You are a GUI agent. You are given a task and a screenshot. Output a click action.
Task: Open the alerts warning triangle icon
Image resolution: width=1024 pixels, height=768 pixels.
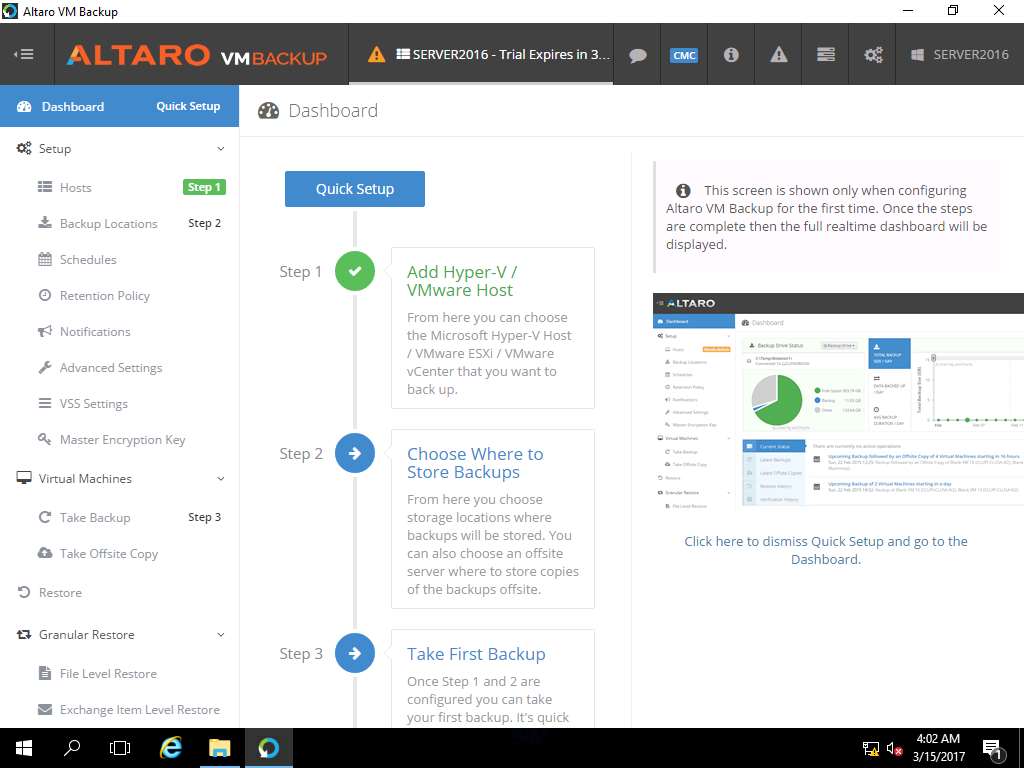pos(778,55)
